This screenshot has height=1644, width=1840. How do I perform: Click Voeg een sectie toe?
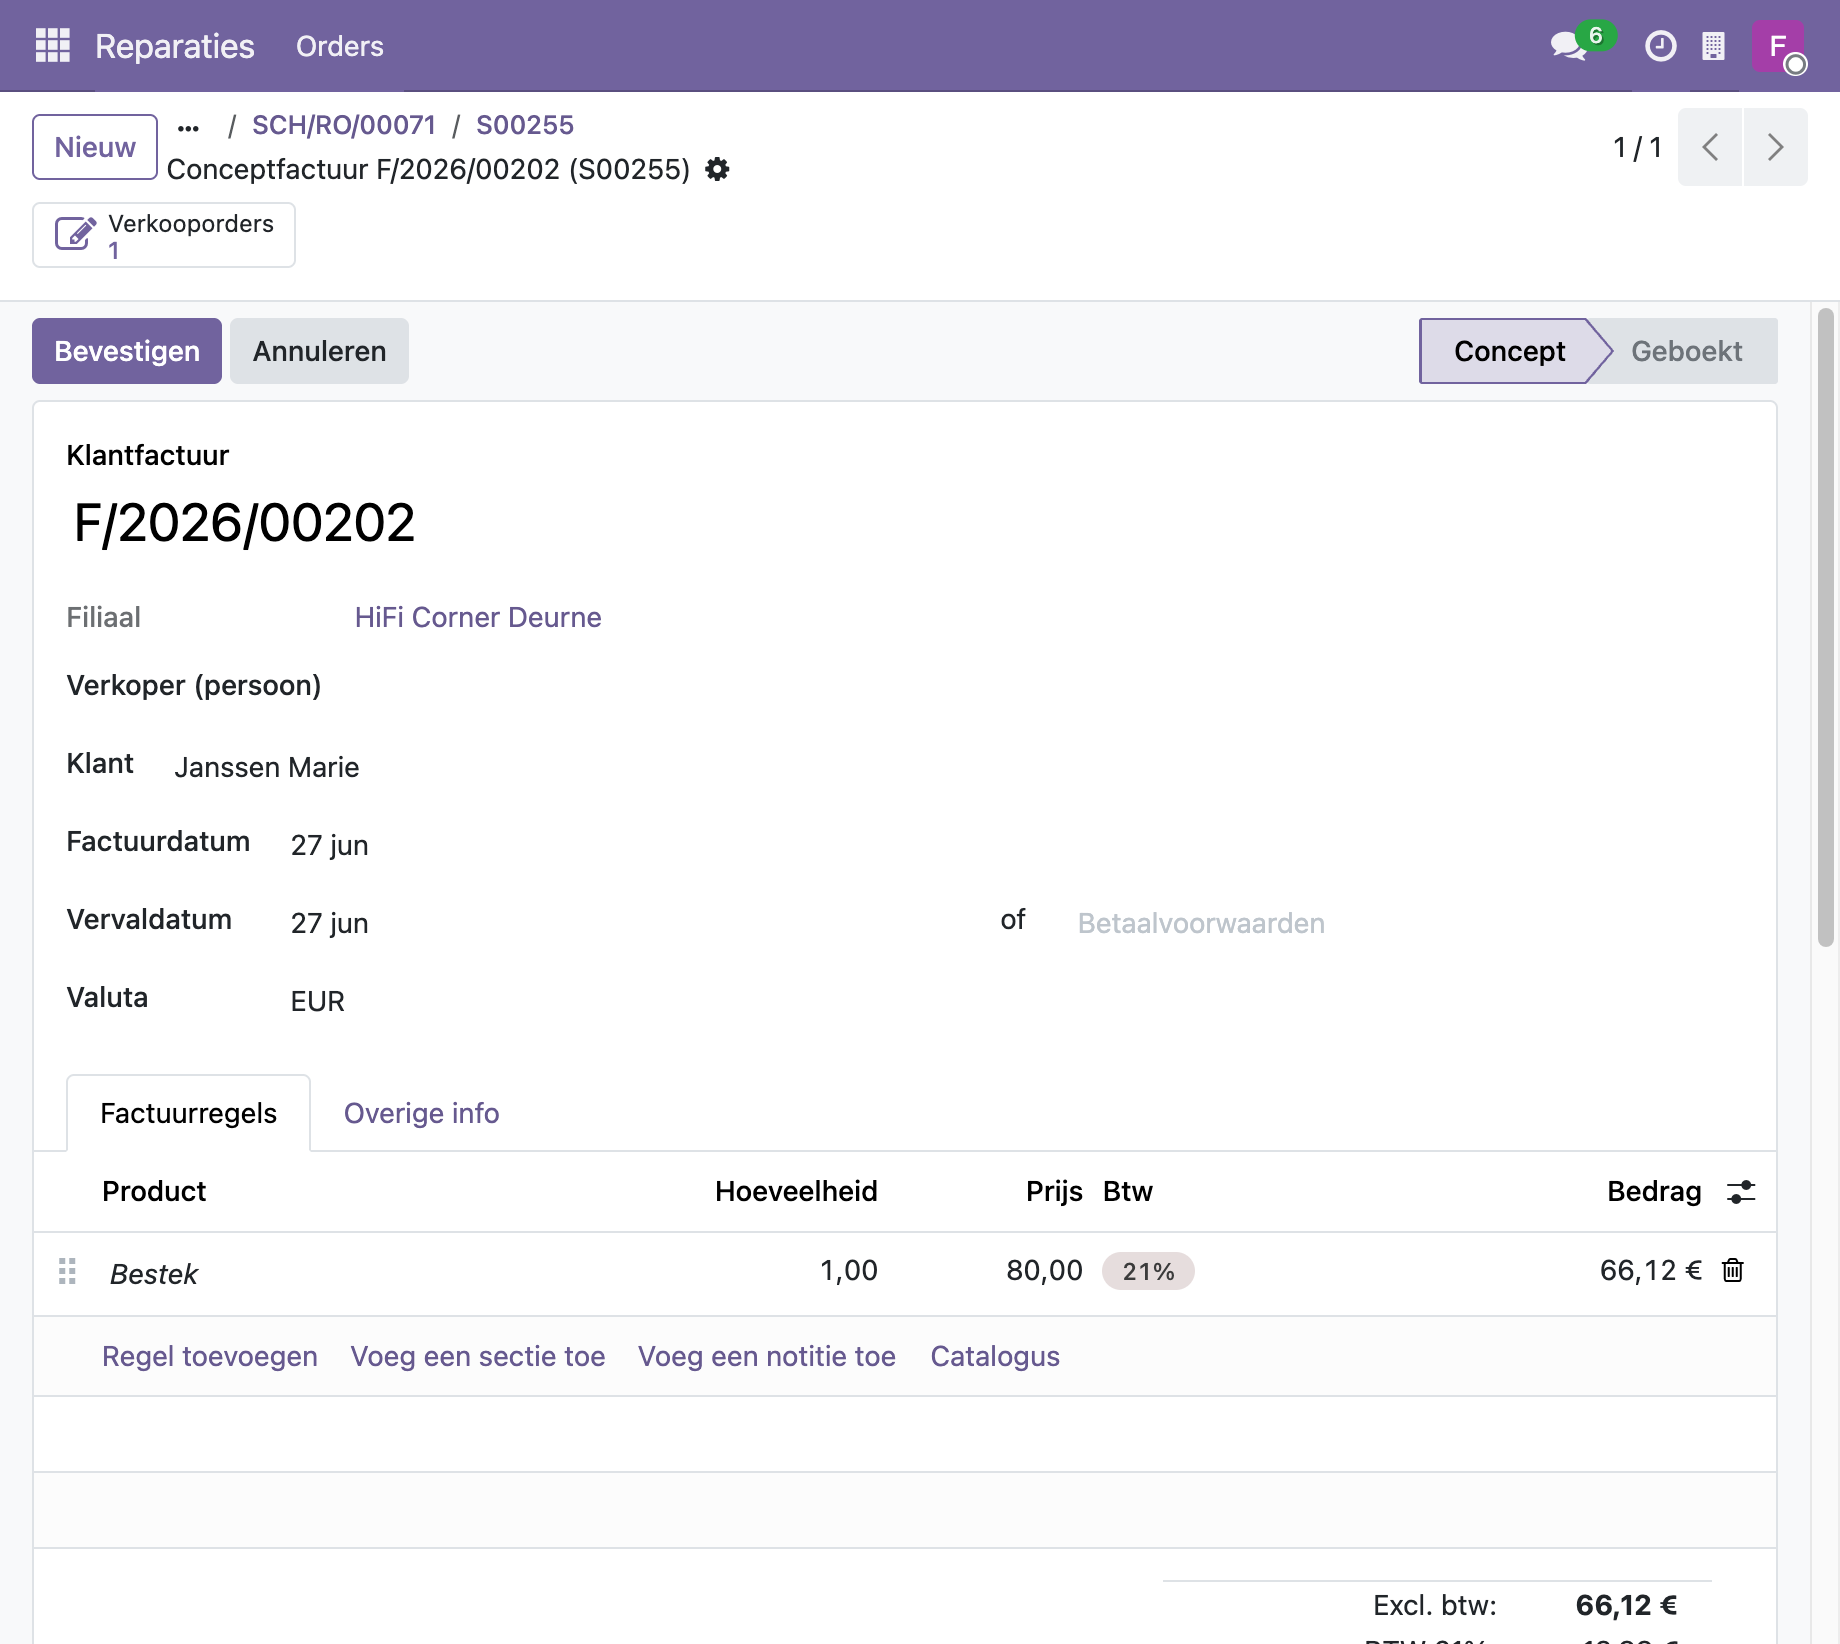478,1356
